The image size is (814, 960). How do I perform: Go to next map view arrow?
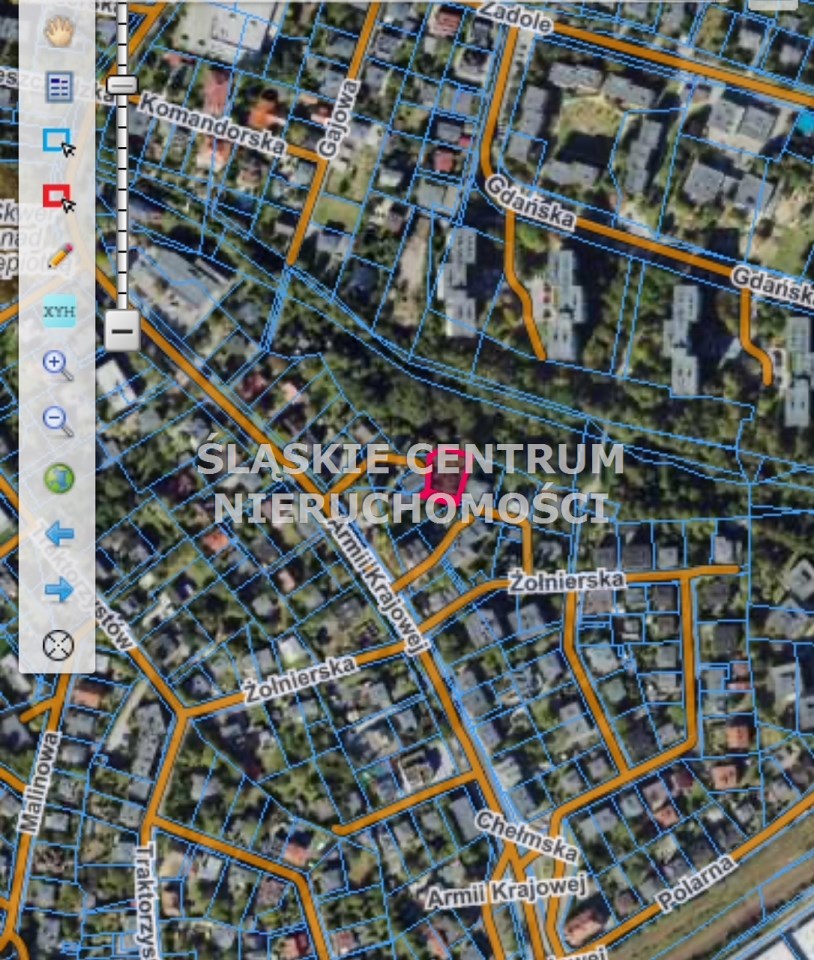(x=59, y=590)
